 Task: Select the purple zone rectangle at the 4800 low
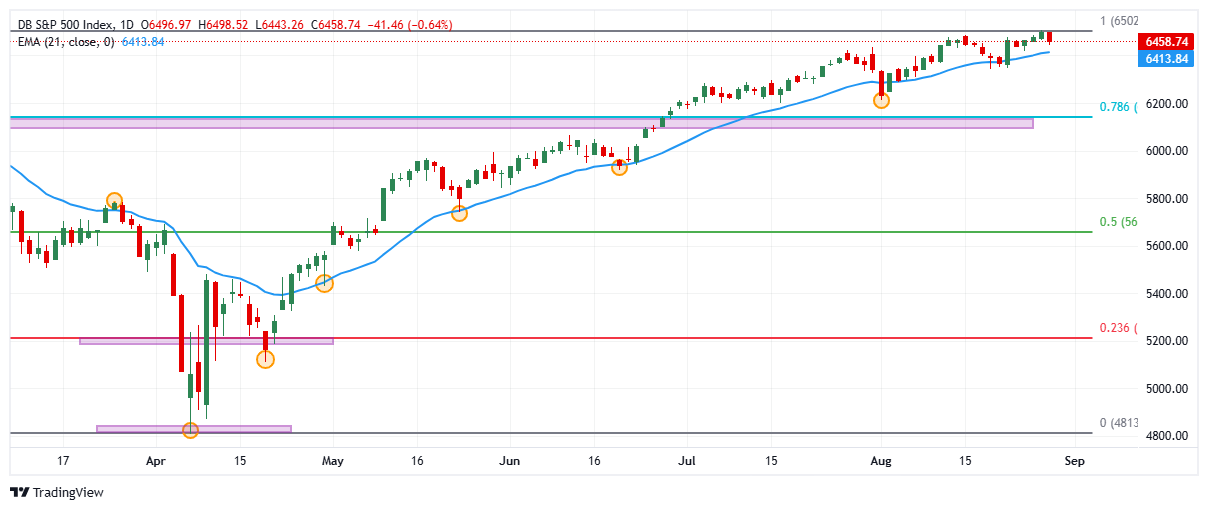(193, 429)
